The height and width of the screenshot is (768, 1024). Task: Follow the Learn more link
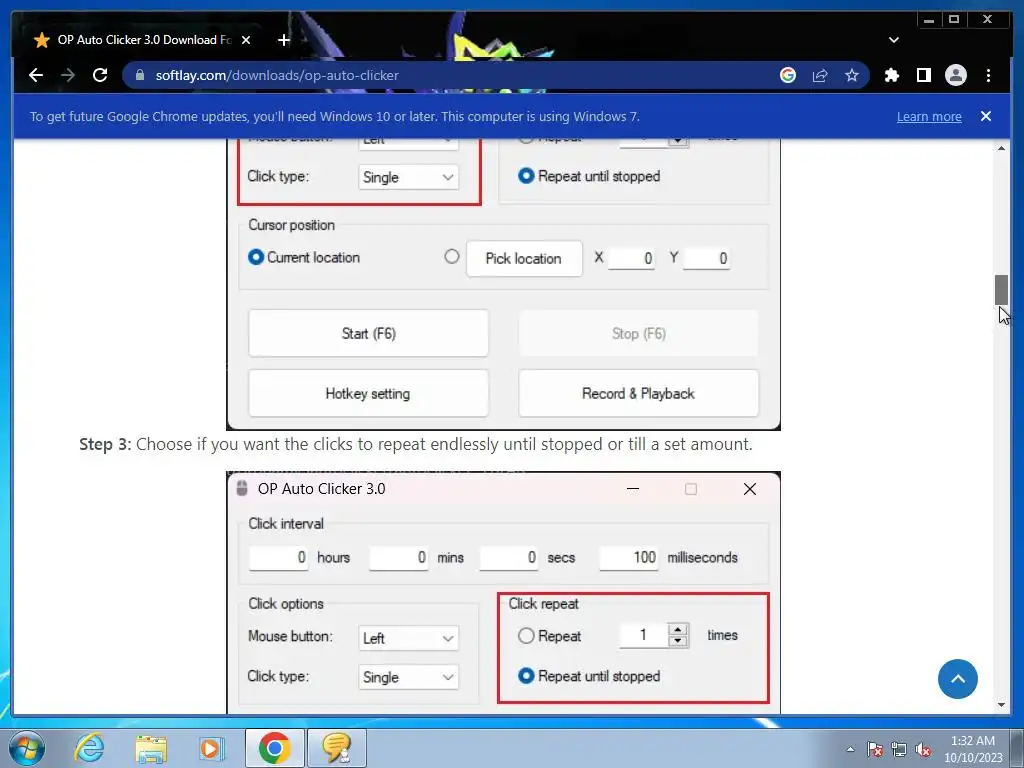pyautogui.click(x=929, y=117)
